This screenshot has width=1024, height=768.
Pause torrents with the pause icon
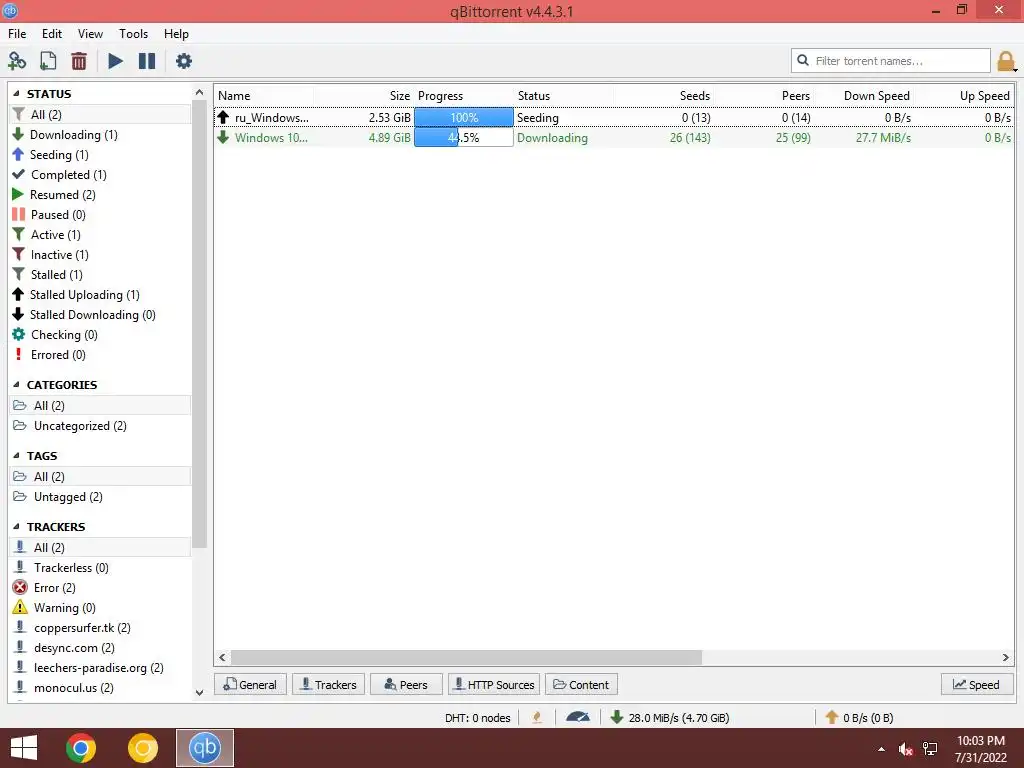pyautogui.click(x=147, y=61)
